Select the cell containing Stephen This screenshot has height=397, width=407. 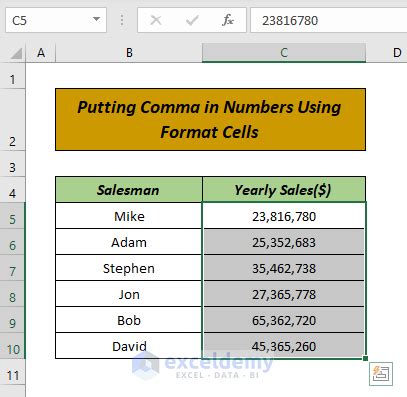point(129,268)
